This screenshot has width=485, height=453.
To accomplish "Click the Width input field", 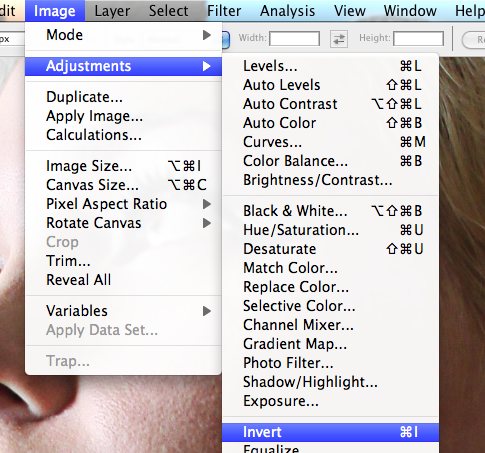I will click(295, 39).
